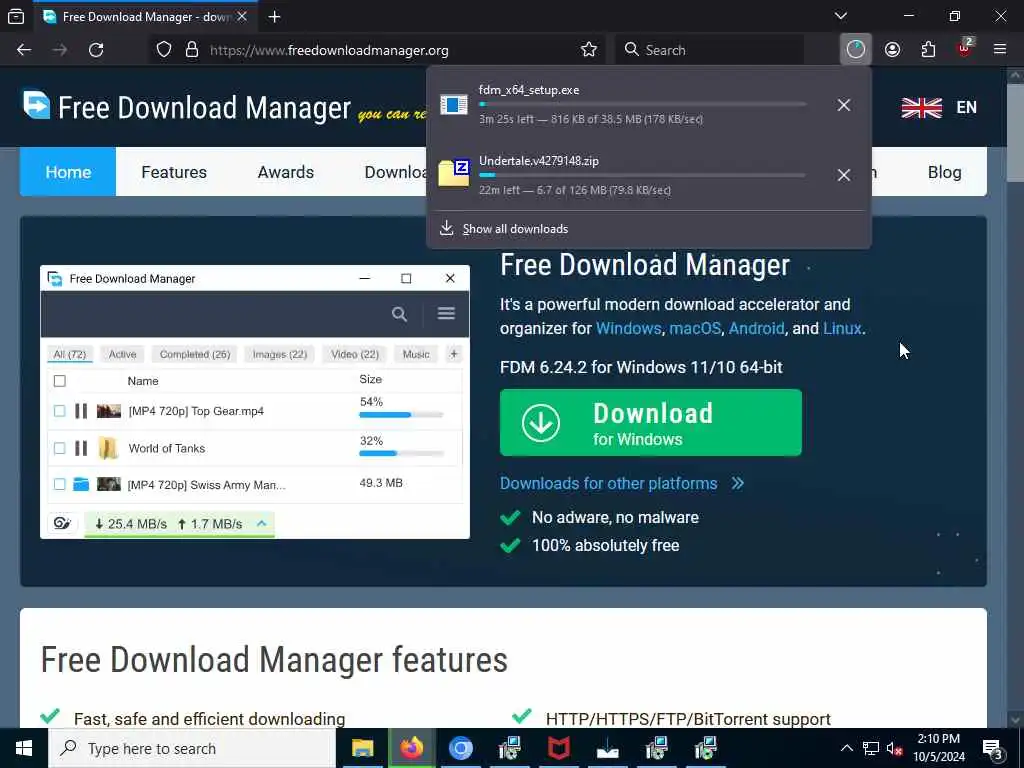
Task: Click Show all downloads
Action: click(515, 229)
